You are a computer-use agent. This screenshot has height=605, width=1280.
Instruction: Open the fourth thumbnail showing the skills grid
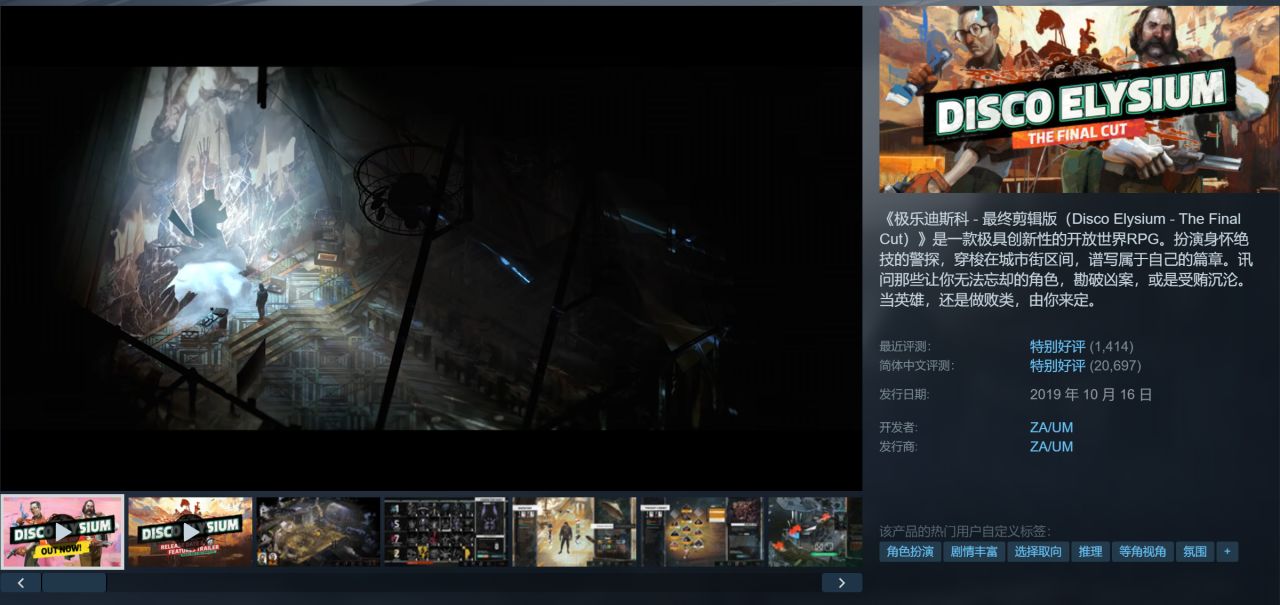coord(446,532)
